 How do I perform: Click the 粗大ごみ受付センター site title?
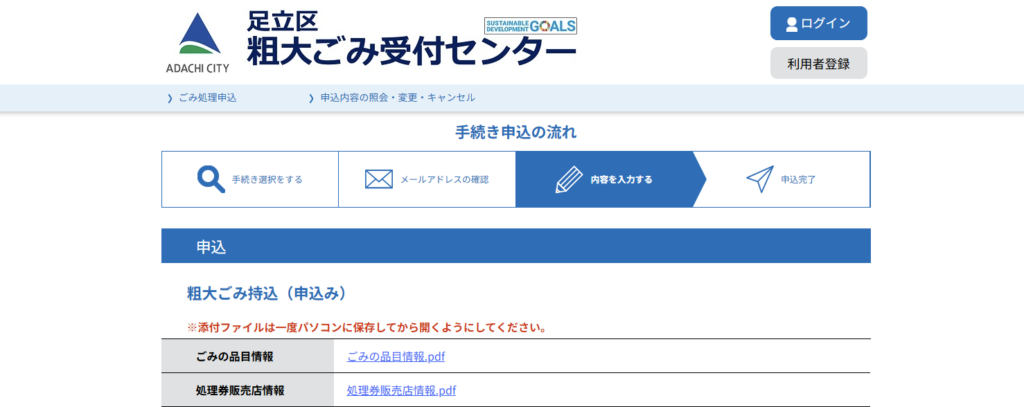pos(411,49)
